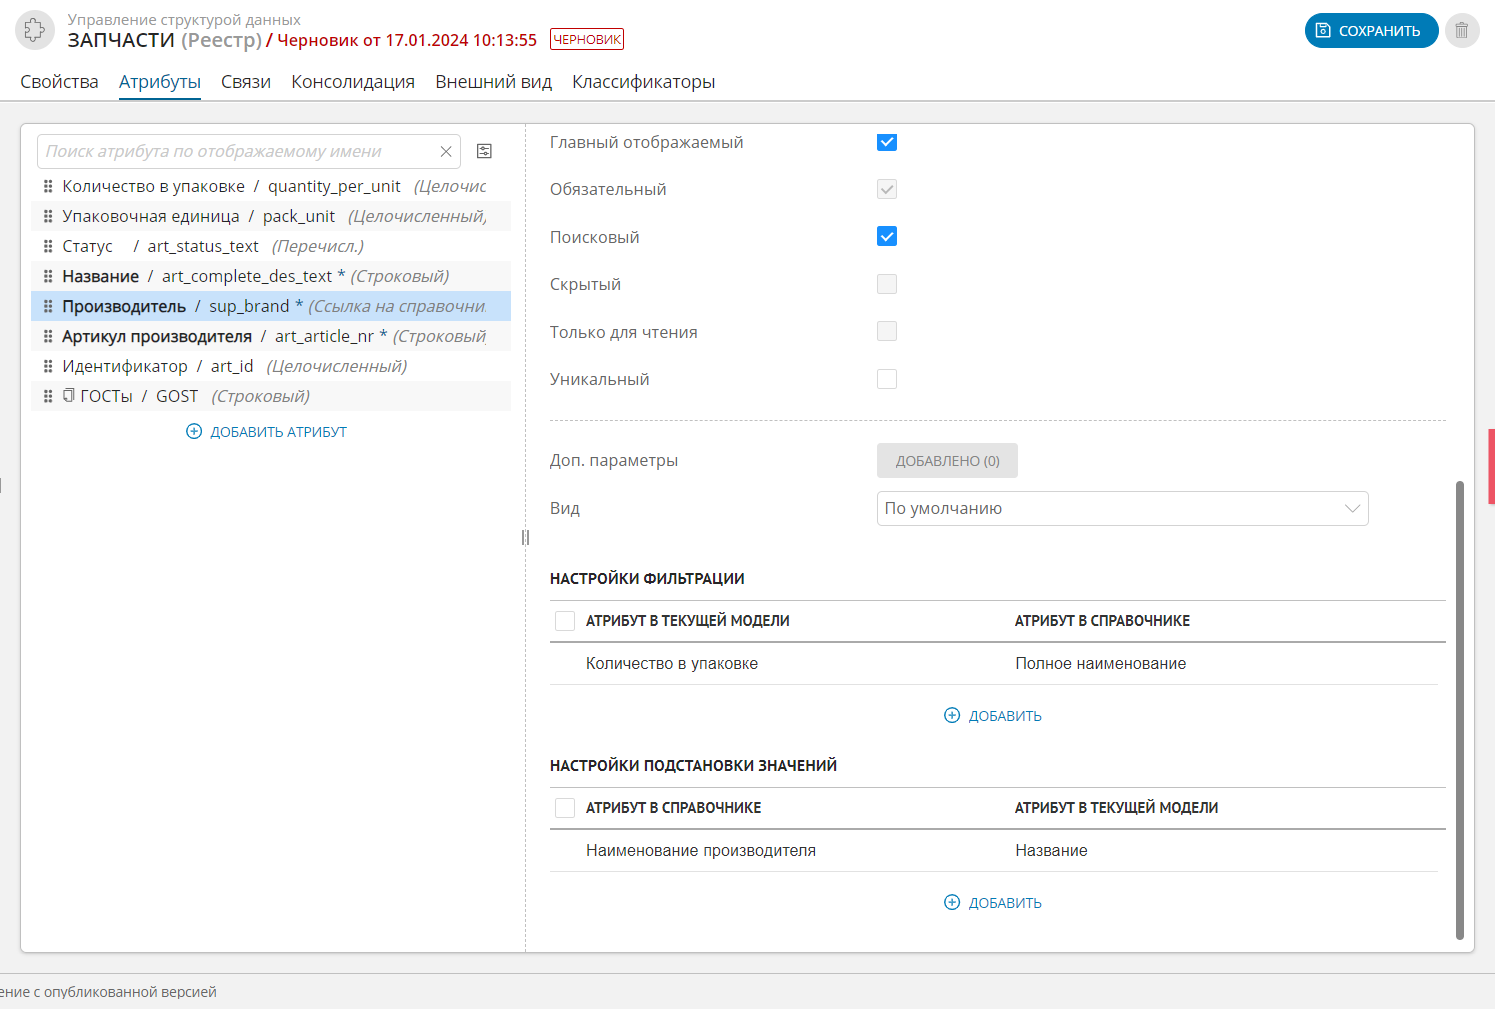
Task: Open the Вид dropdown По умолчанию
Action: pos(1122,508)
